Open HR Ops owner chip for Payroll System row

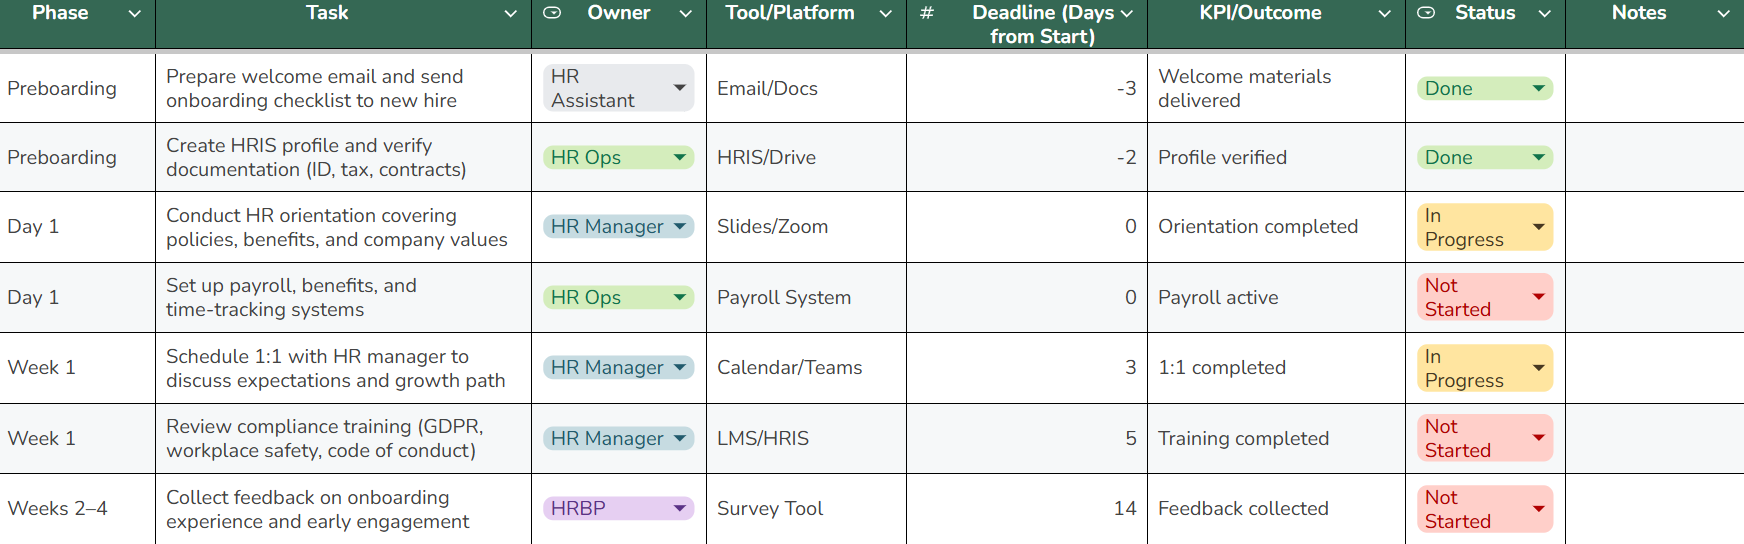click(680, 297)
